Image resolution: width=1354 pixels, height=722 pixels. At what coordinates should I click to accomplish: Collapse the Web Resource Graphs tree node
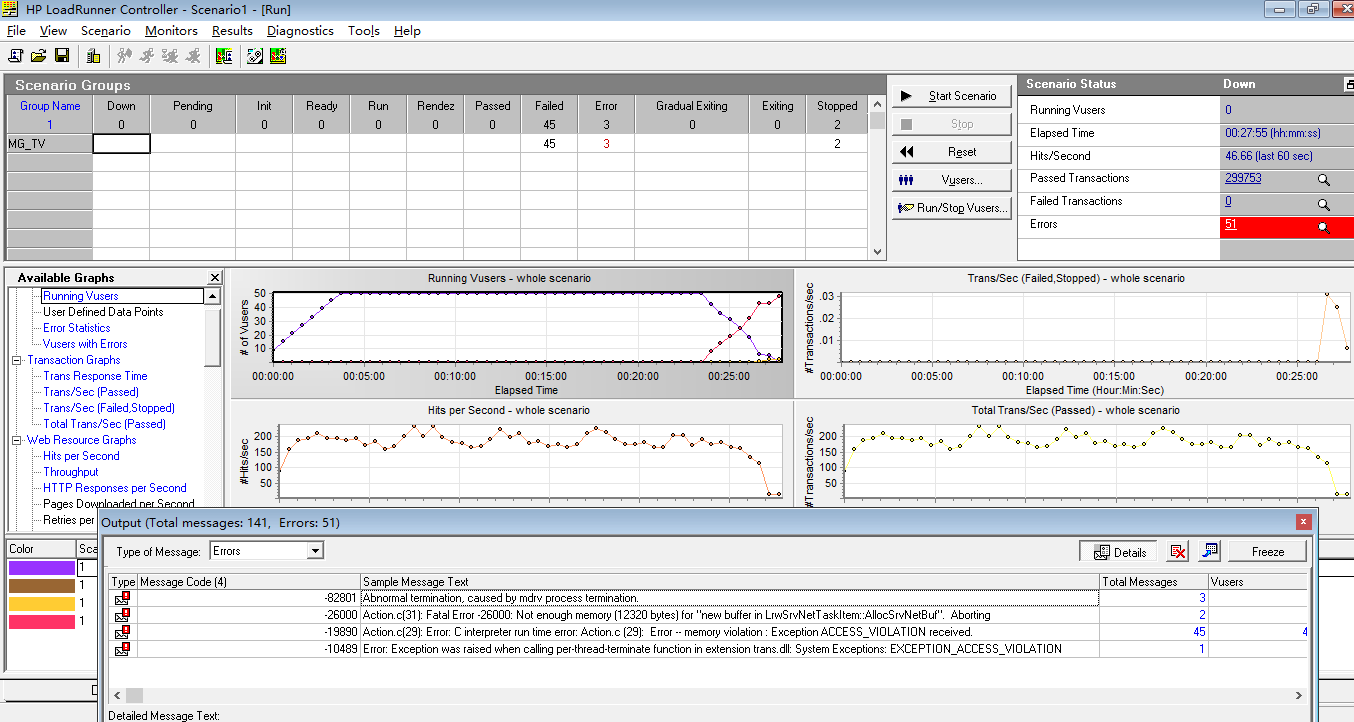tap(17, 440)
